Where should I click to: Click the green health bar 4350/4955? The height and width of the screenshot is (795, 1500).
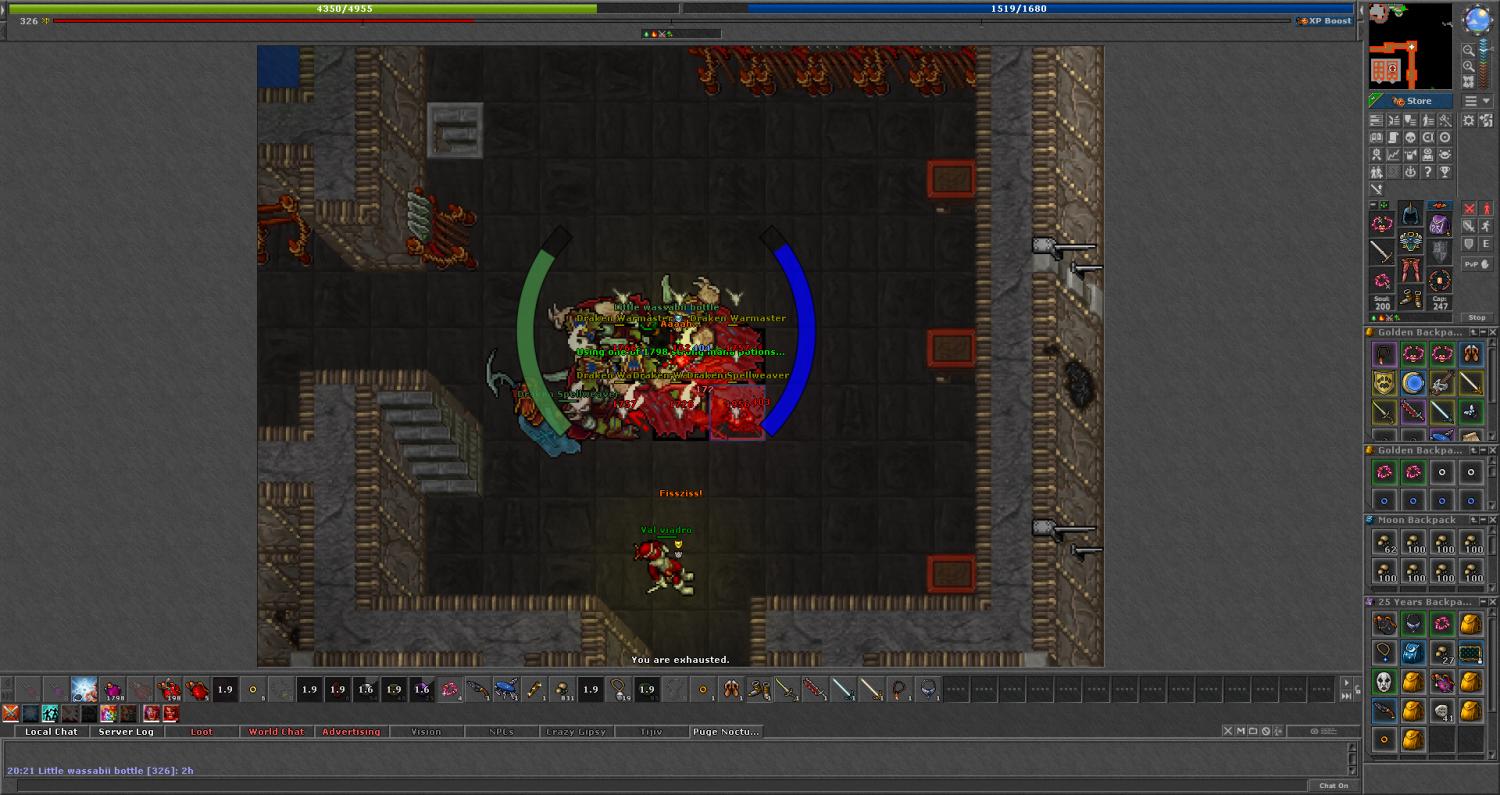345,8
